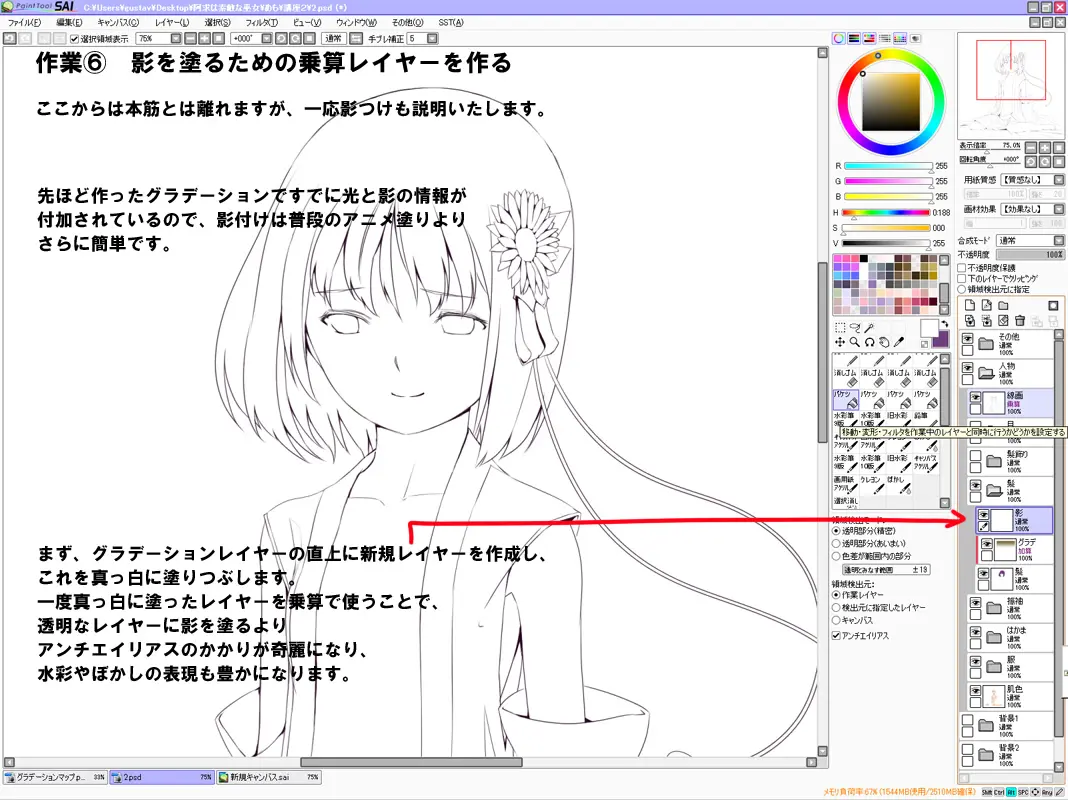The height and width of the screenshot is (800, 1068).
Task: Select 検出元に指定したレイヤー radio option
Action: click(x=836, y=607)
